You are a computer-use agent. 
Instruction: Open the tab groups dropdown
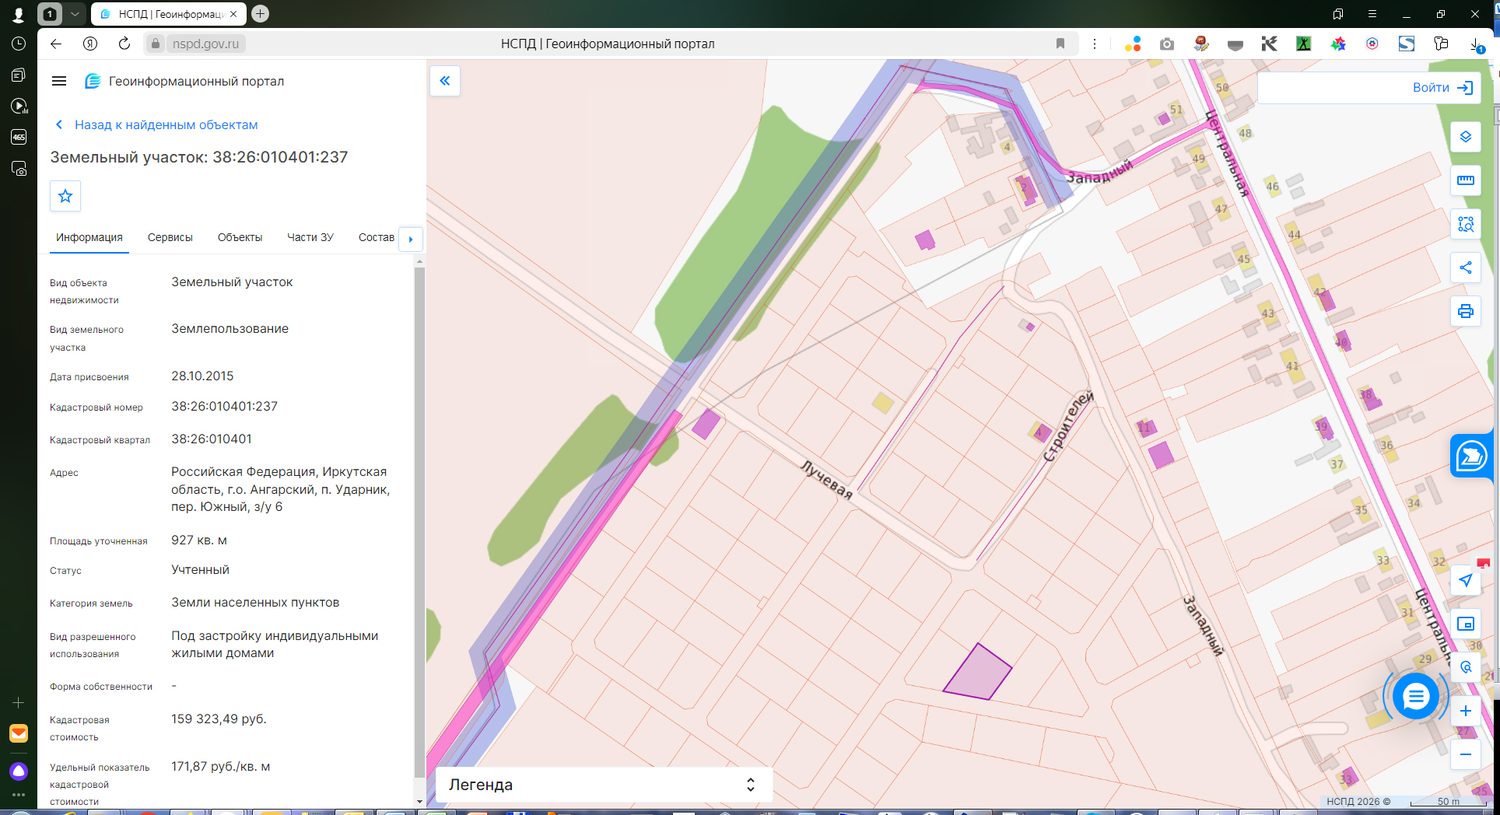coord(74,14)
